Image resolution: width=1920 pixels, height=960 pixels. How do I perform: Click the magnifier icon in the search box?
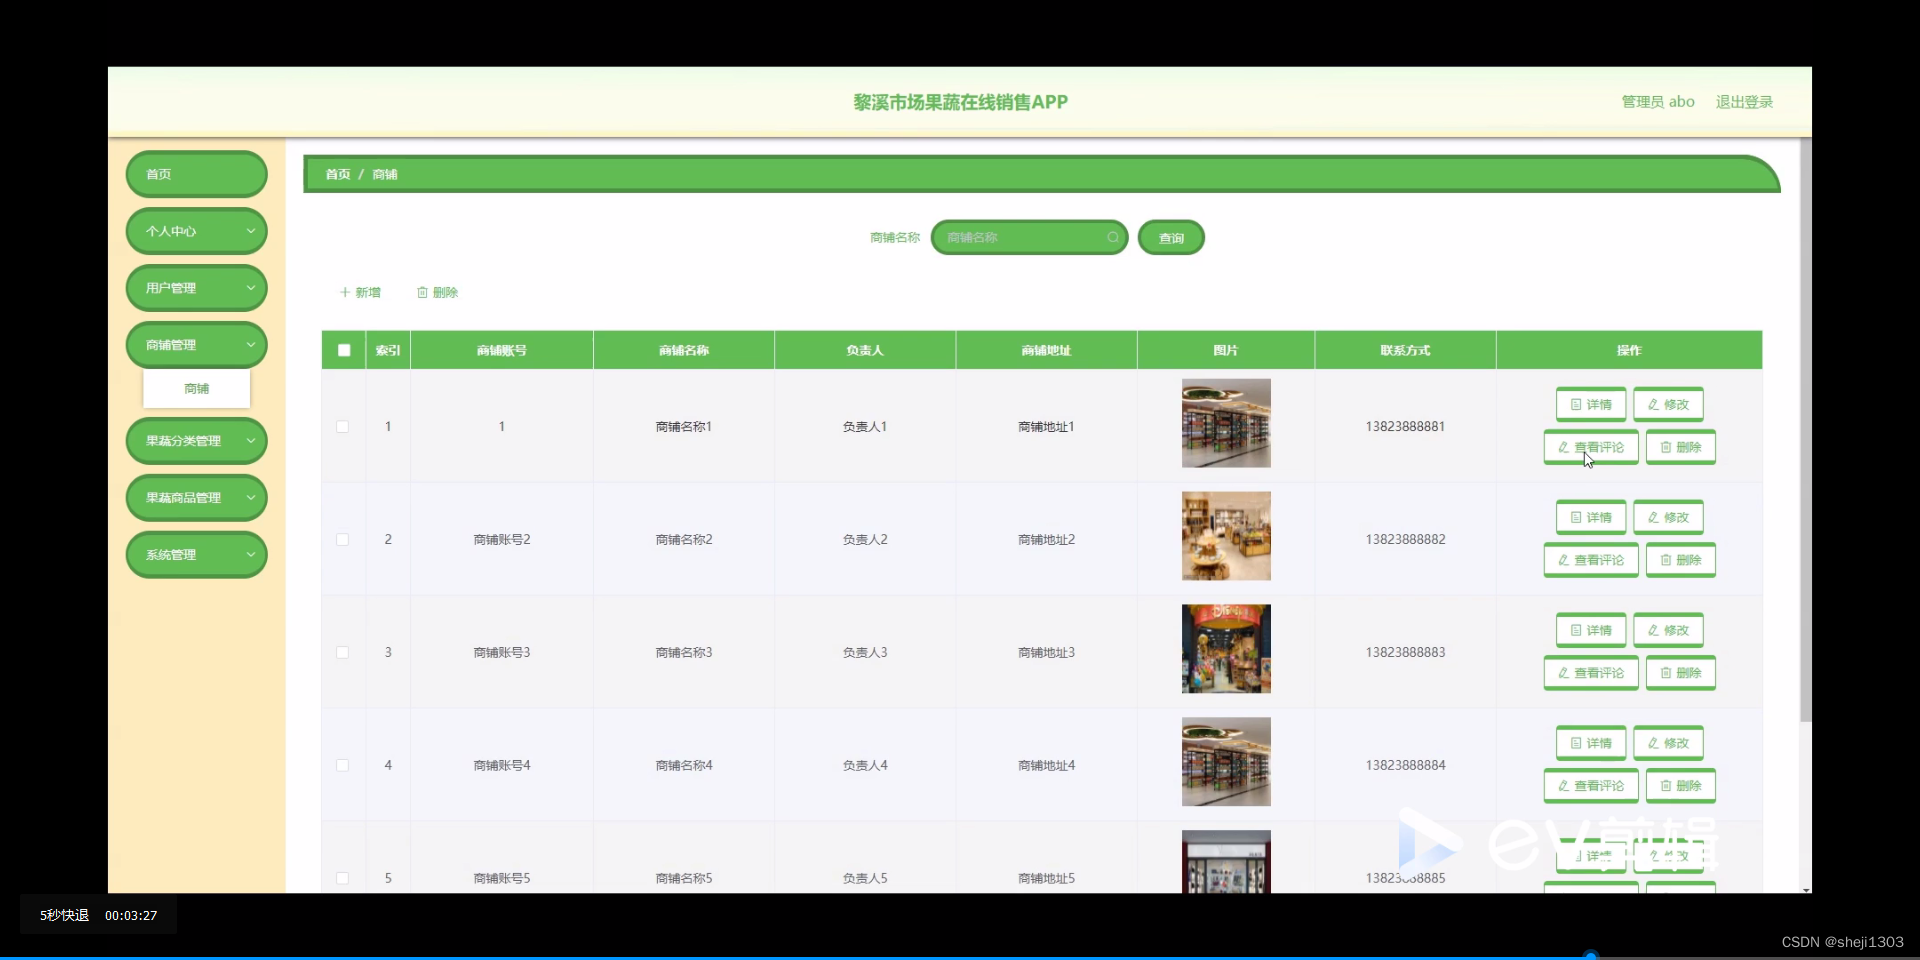[x=1113, y=237]
